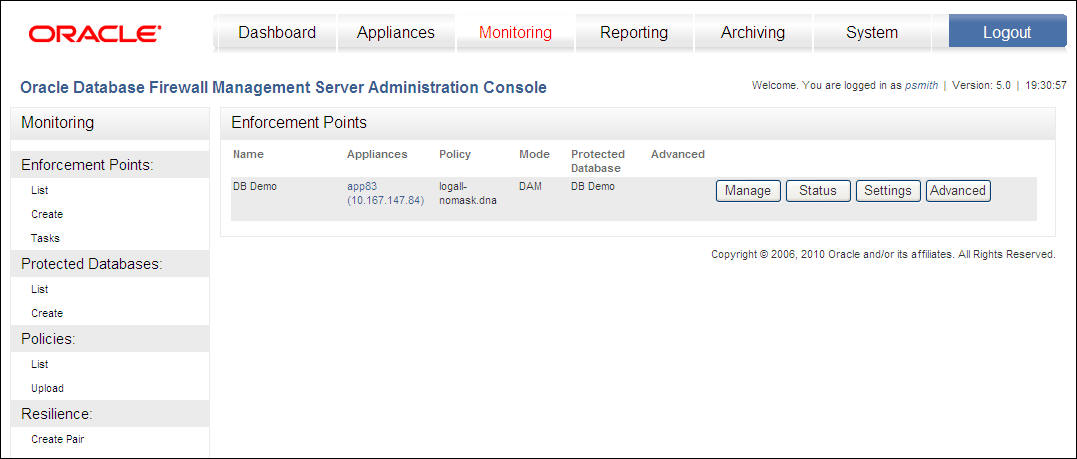
Task: Click the Logout button
Action: coord(1007,32)
